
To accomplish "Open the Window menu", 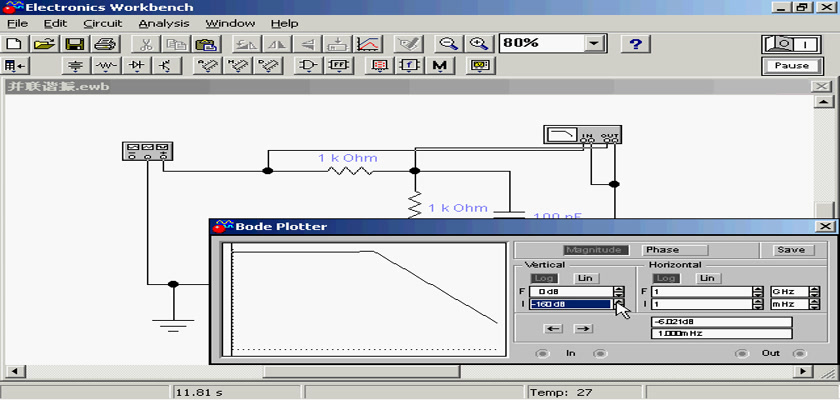I will point(230,24).
